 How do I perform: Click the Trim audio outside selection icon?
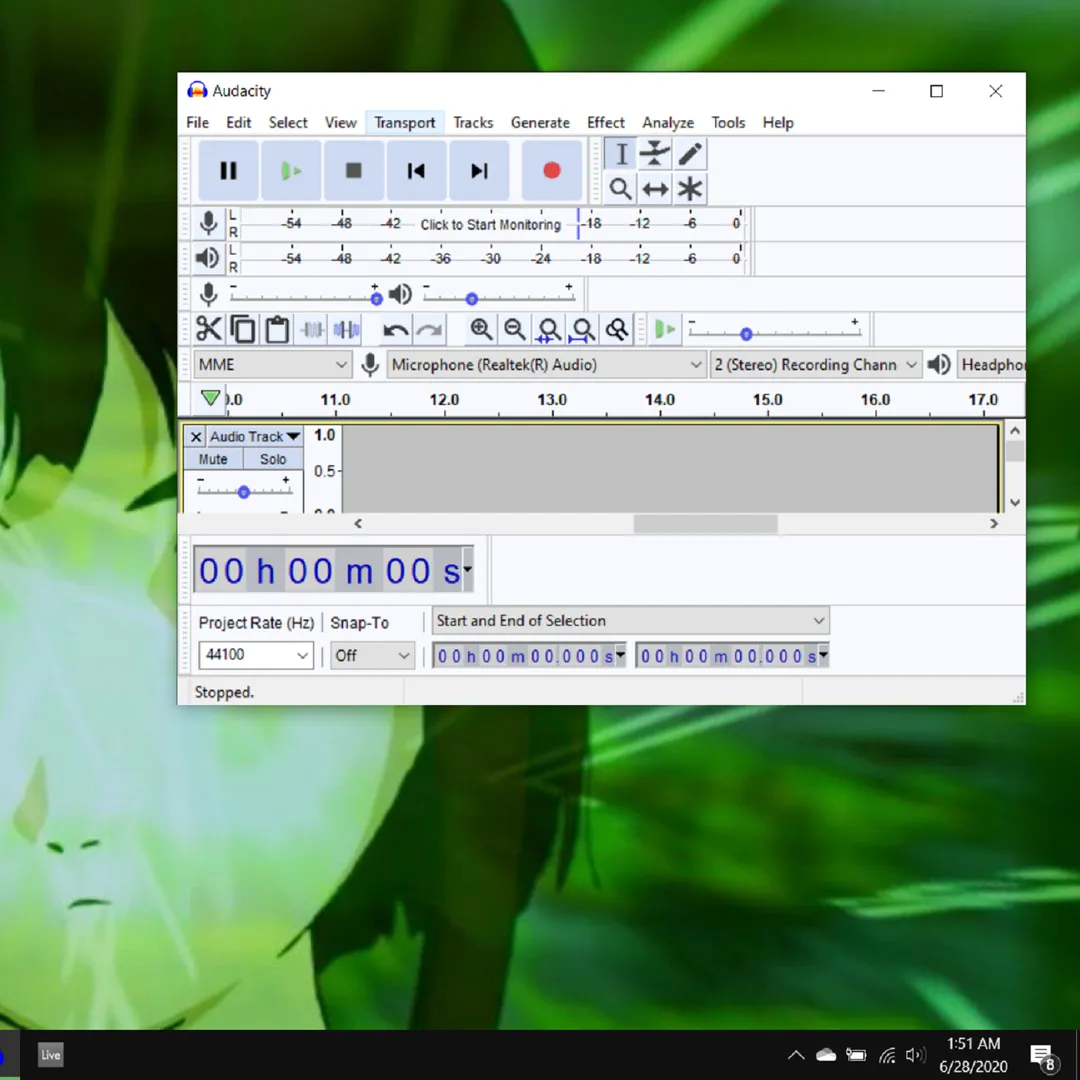point(312,330)
